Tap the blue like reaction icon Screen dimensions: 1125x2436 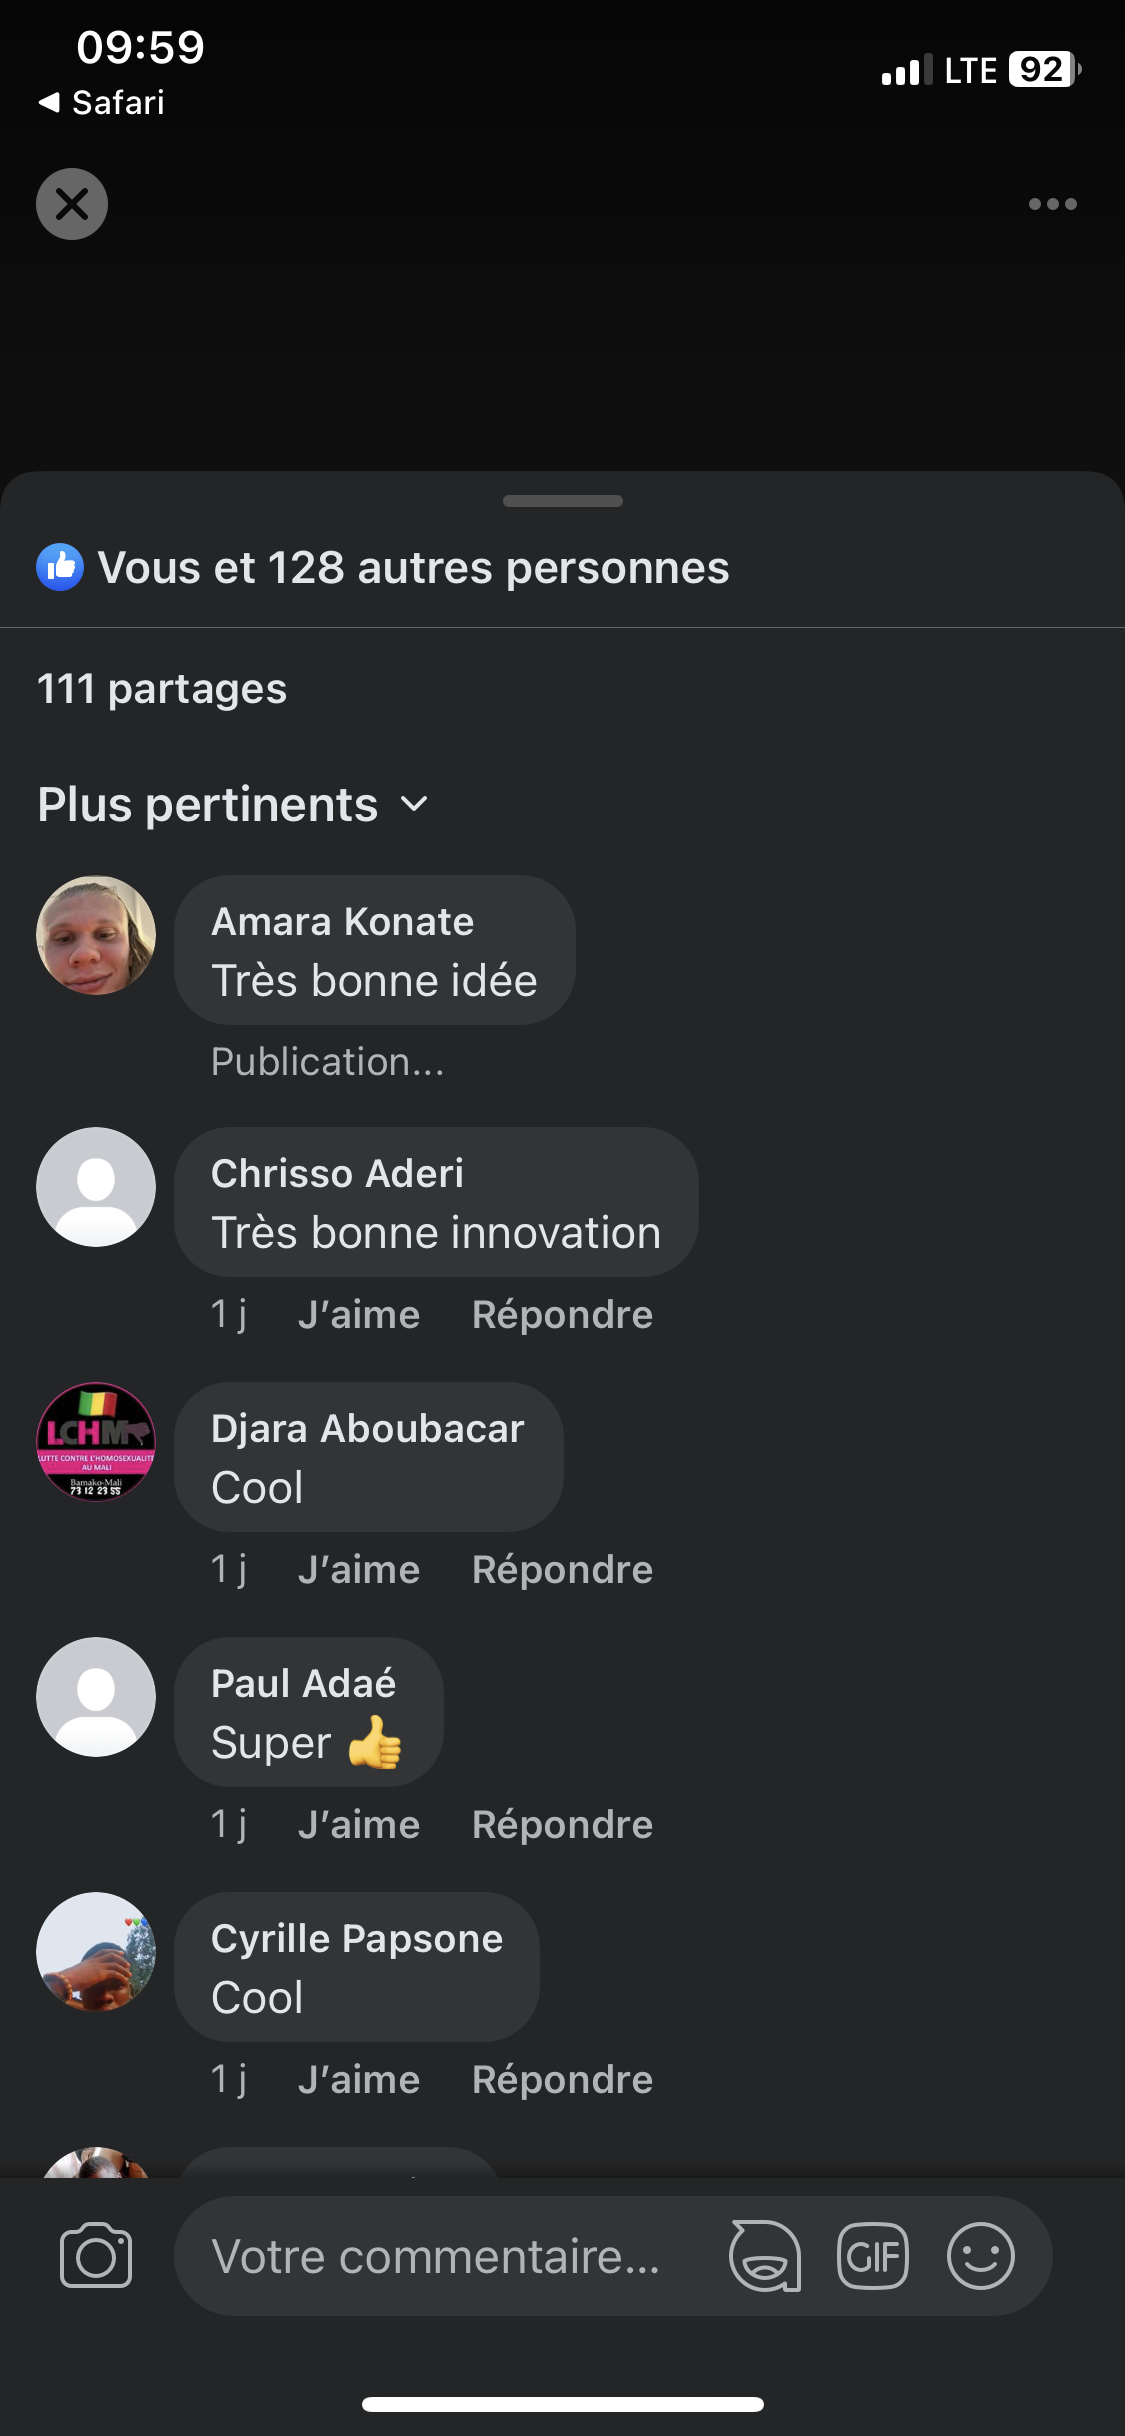pos(60,567)
